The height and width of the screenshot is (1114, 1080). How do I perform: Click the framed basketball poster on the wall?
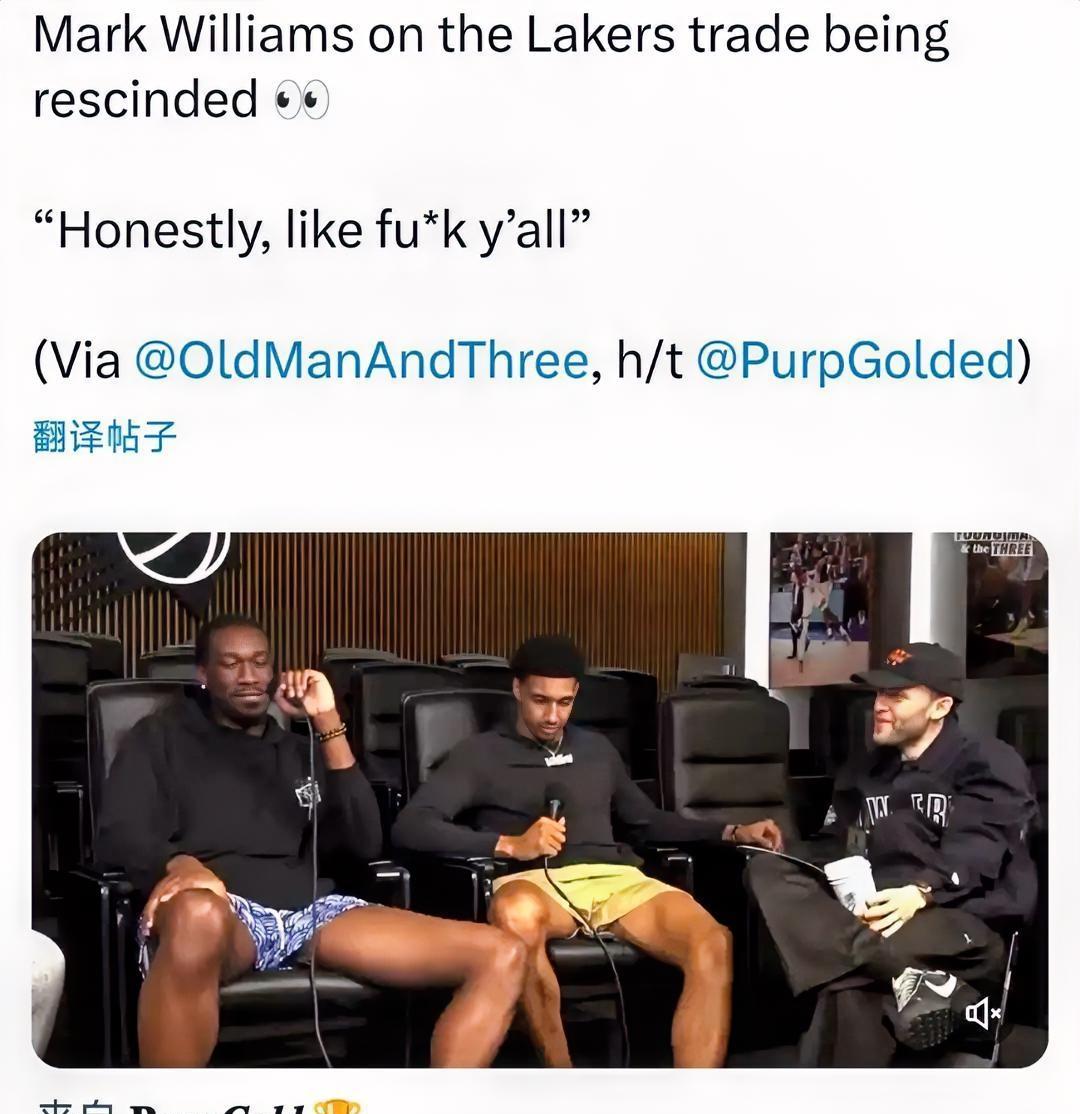pos(823,607)
